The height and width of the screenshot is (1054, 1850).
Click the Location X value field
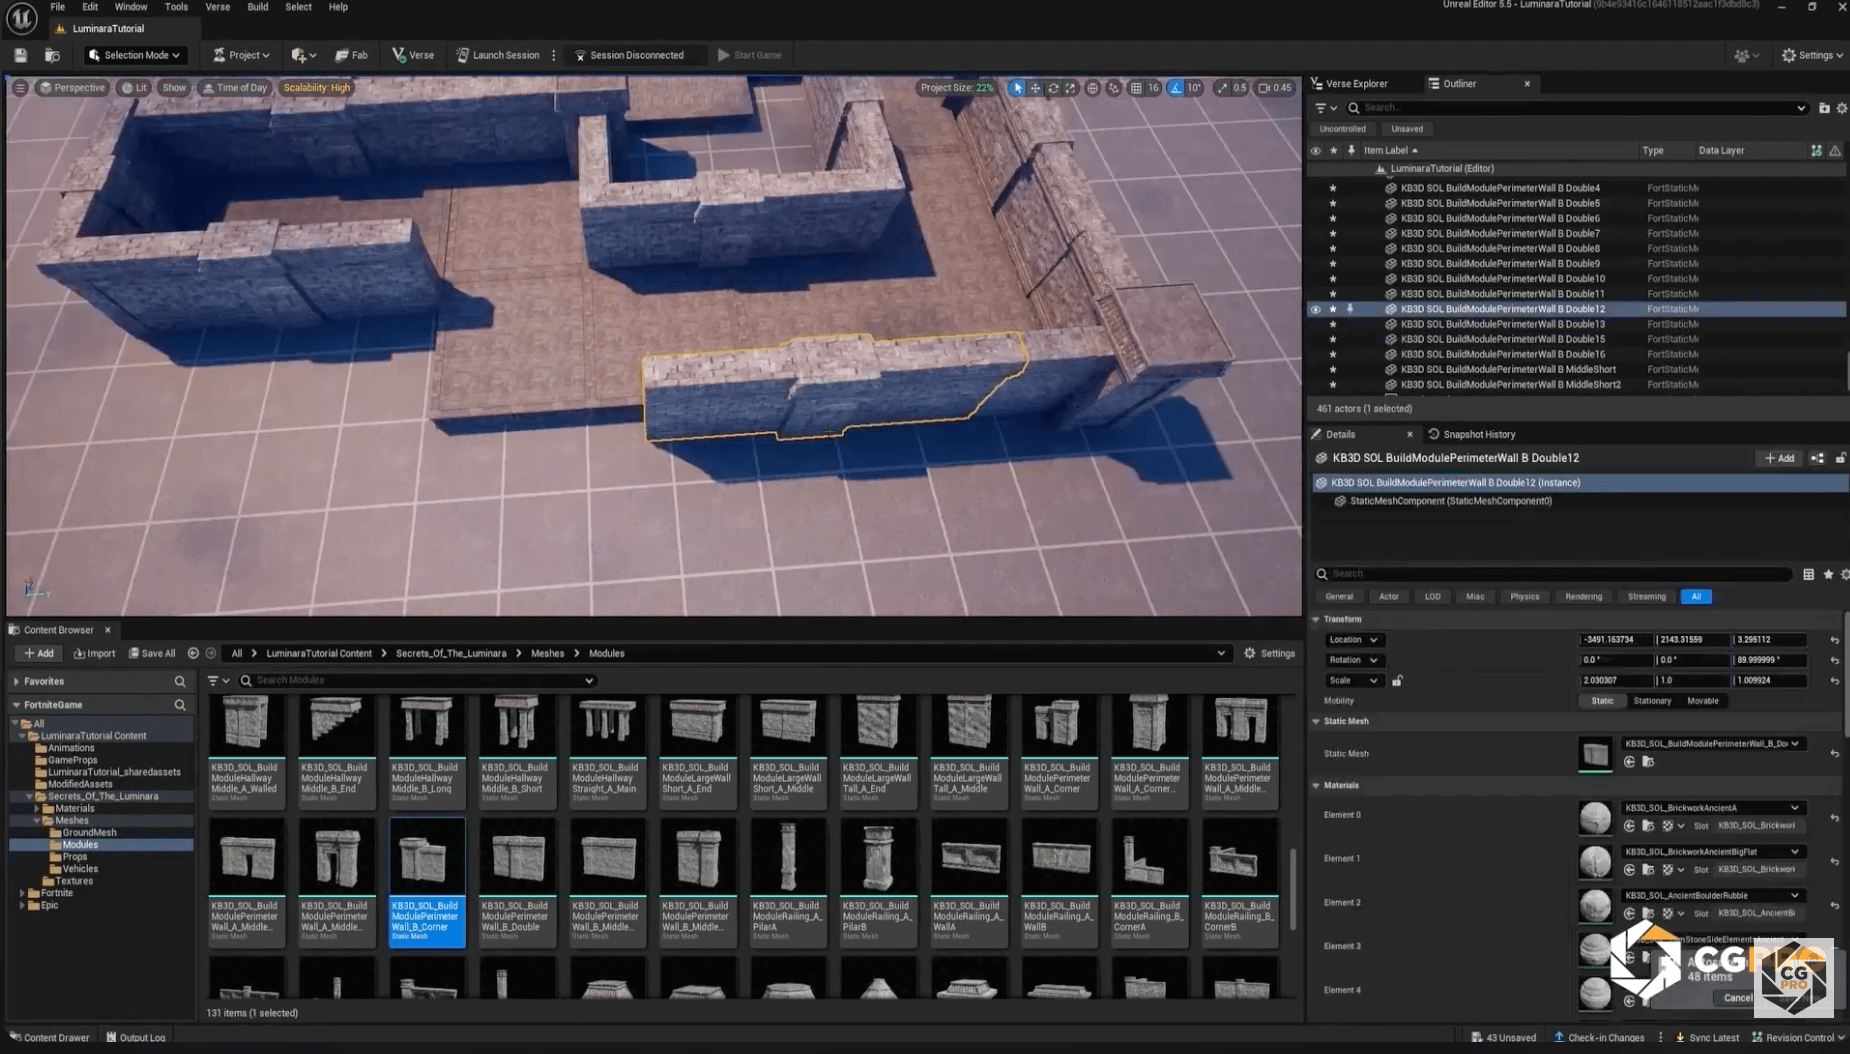(1616, 640)
